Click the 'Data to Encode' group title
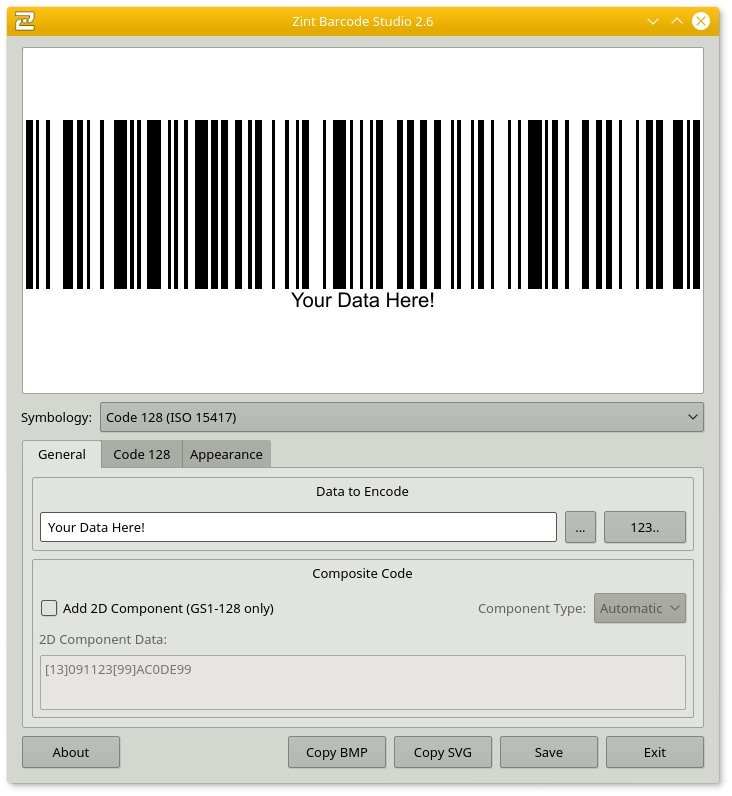Image resolution: width=732 pixels, height=796 pixels. point(362,491)
